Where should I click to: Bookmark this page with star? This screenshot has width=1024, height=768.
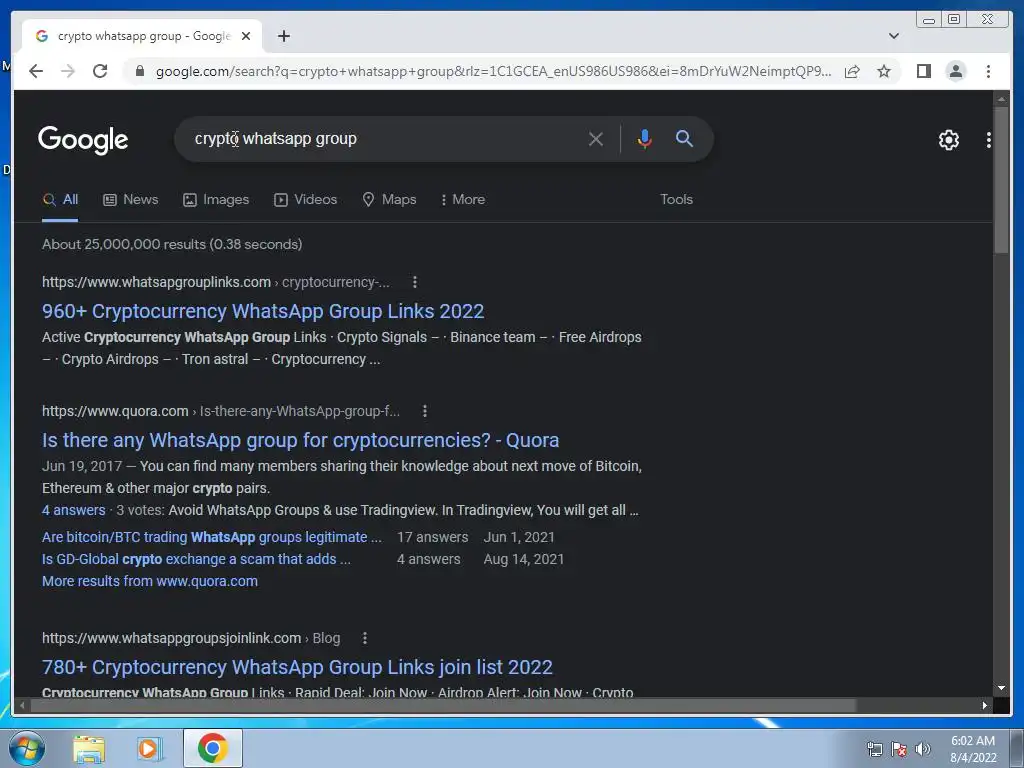click(884, 71)
